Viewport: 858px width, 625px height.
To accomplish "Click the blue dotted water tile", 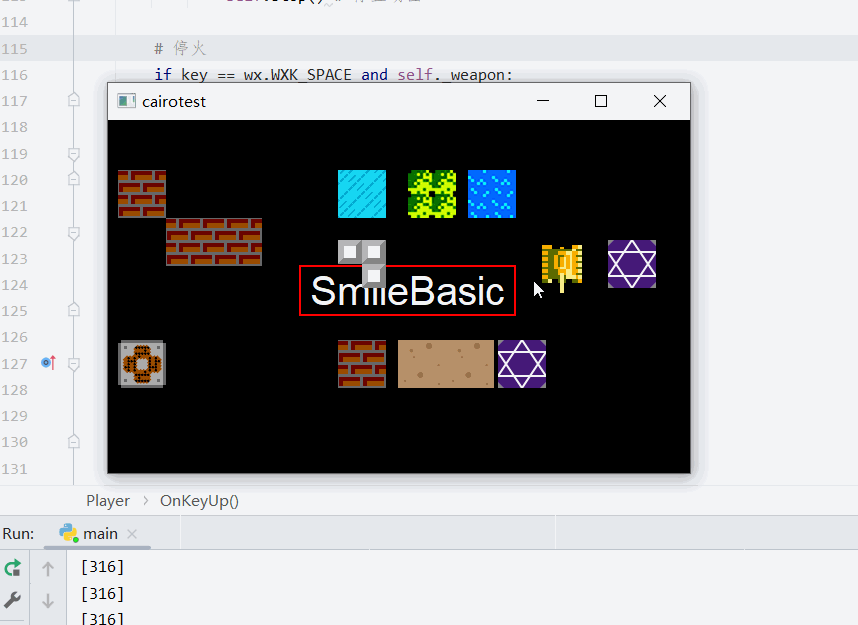I will (x=492, y=194).
